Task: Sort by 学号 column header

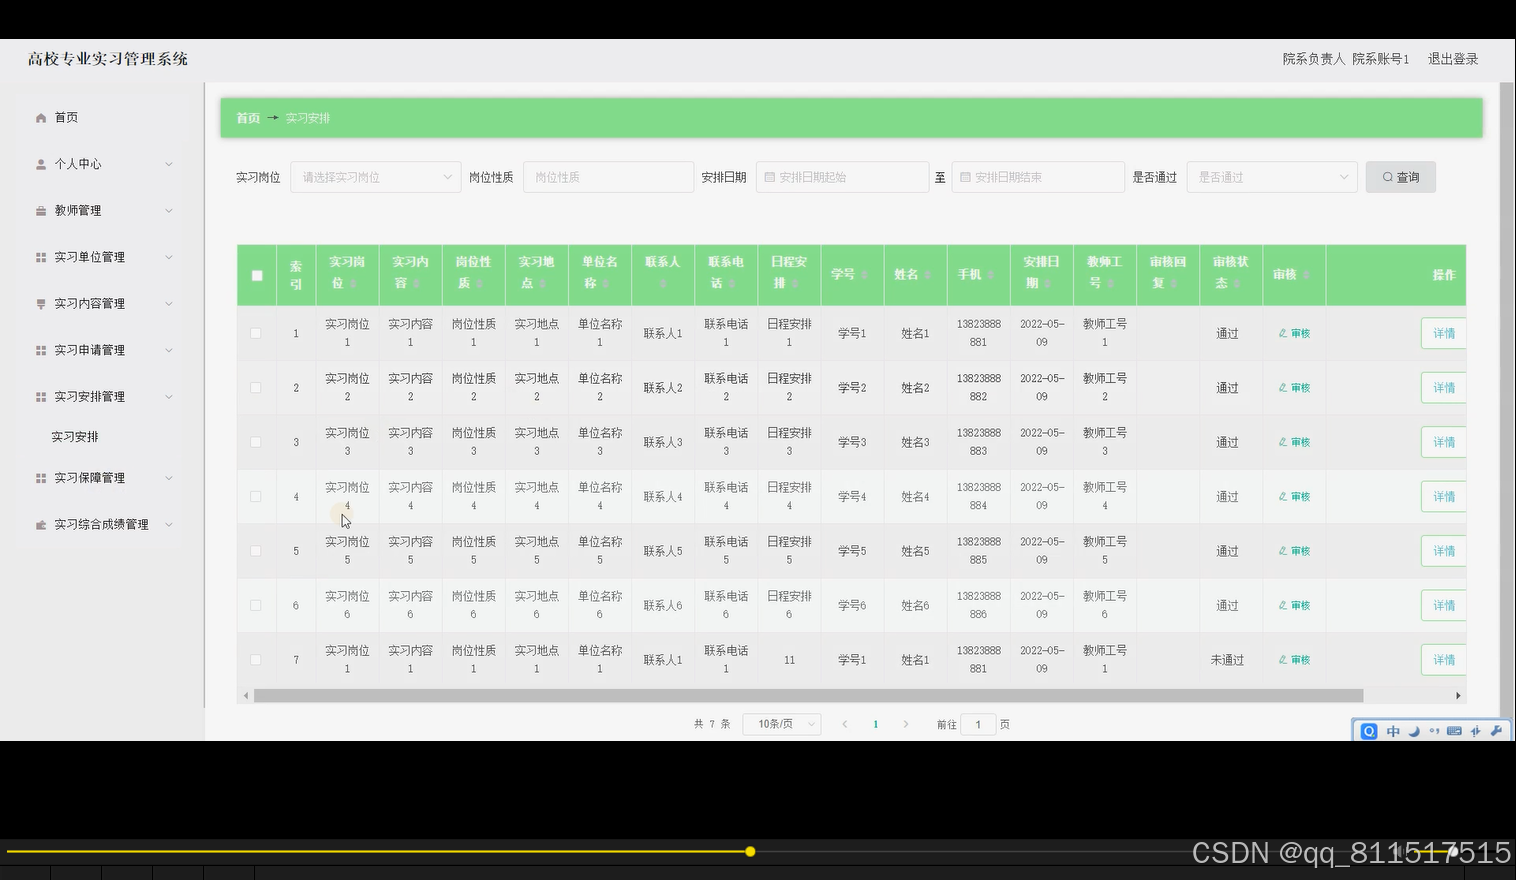Action: tap(851, 274)
